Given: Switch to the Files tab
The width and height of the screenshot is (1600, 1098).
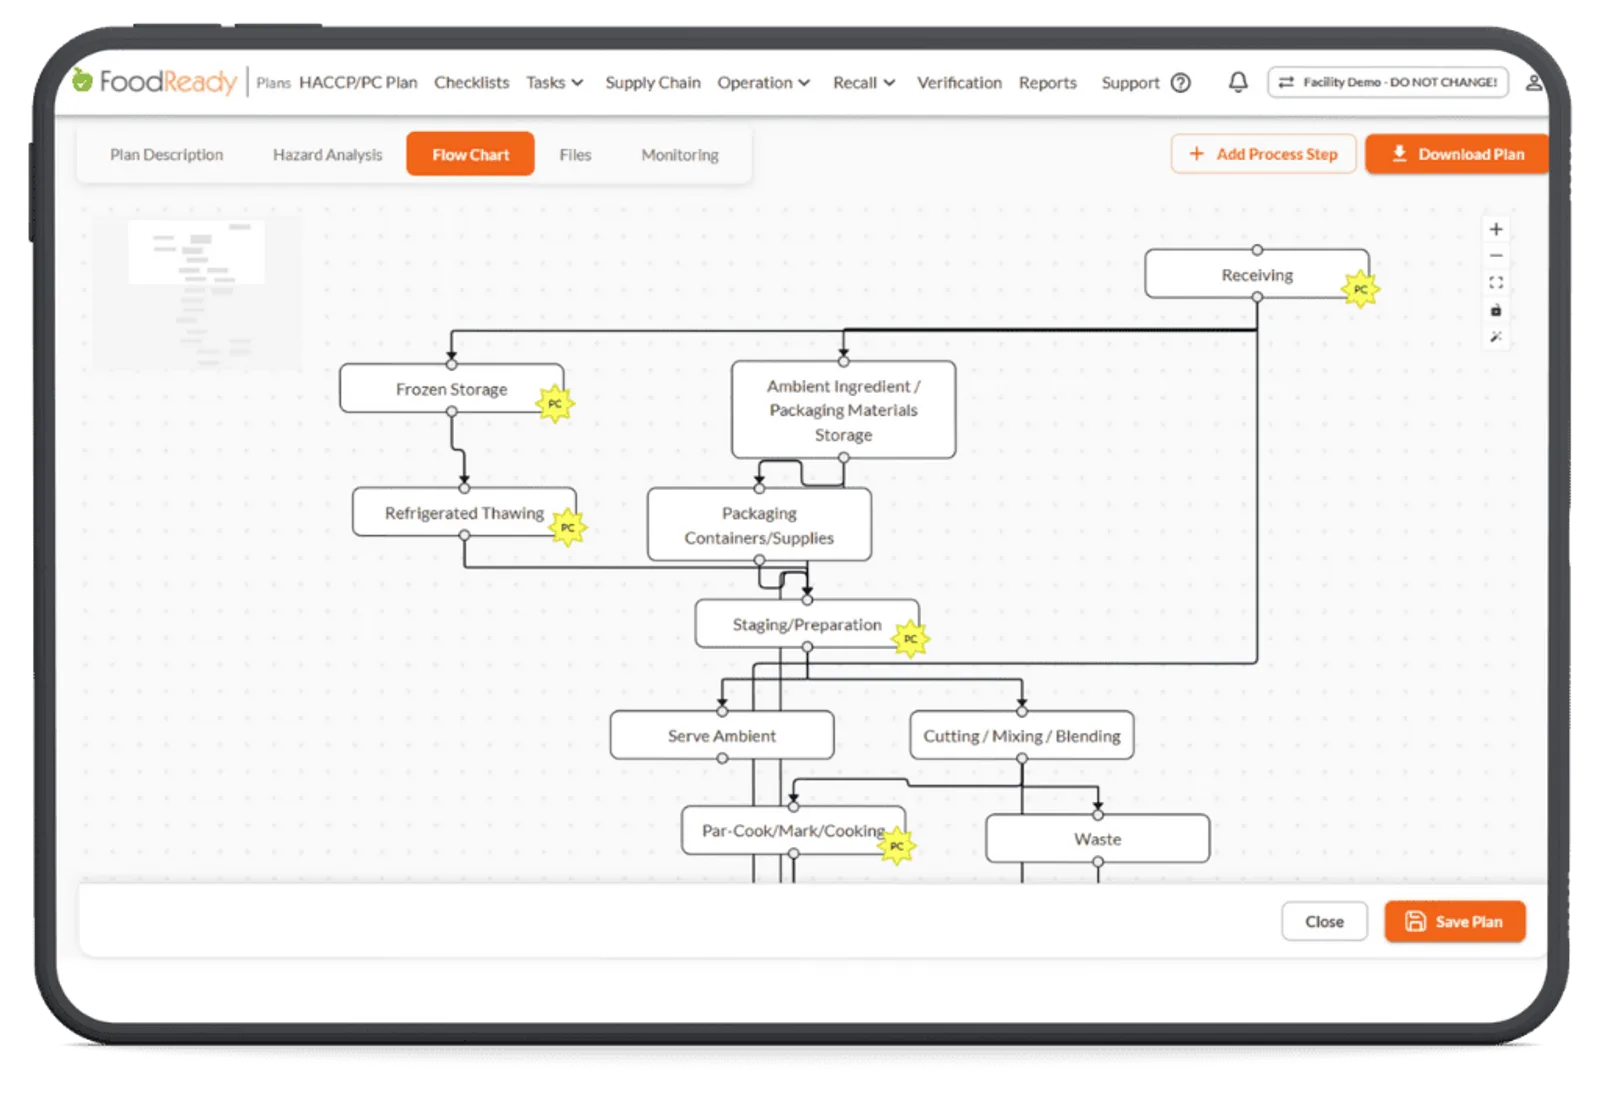Looking at the screenshot, I should pyautogui.click(x=575, y=155).
